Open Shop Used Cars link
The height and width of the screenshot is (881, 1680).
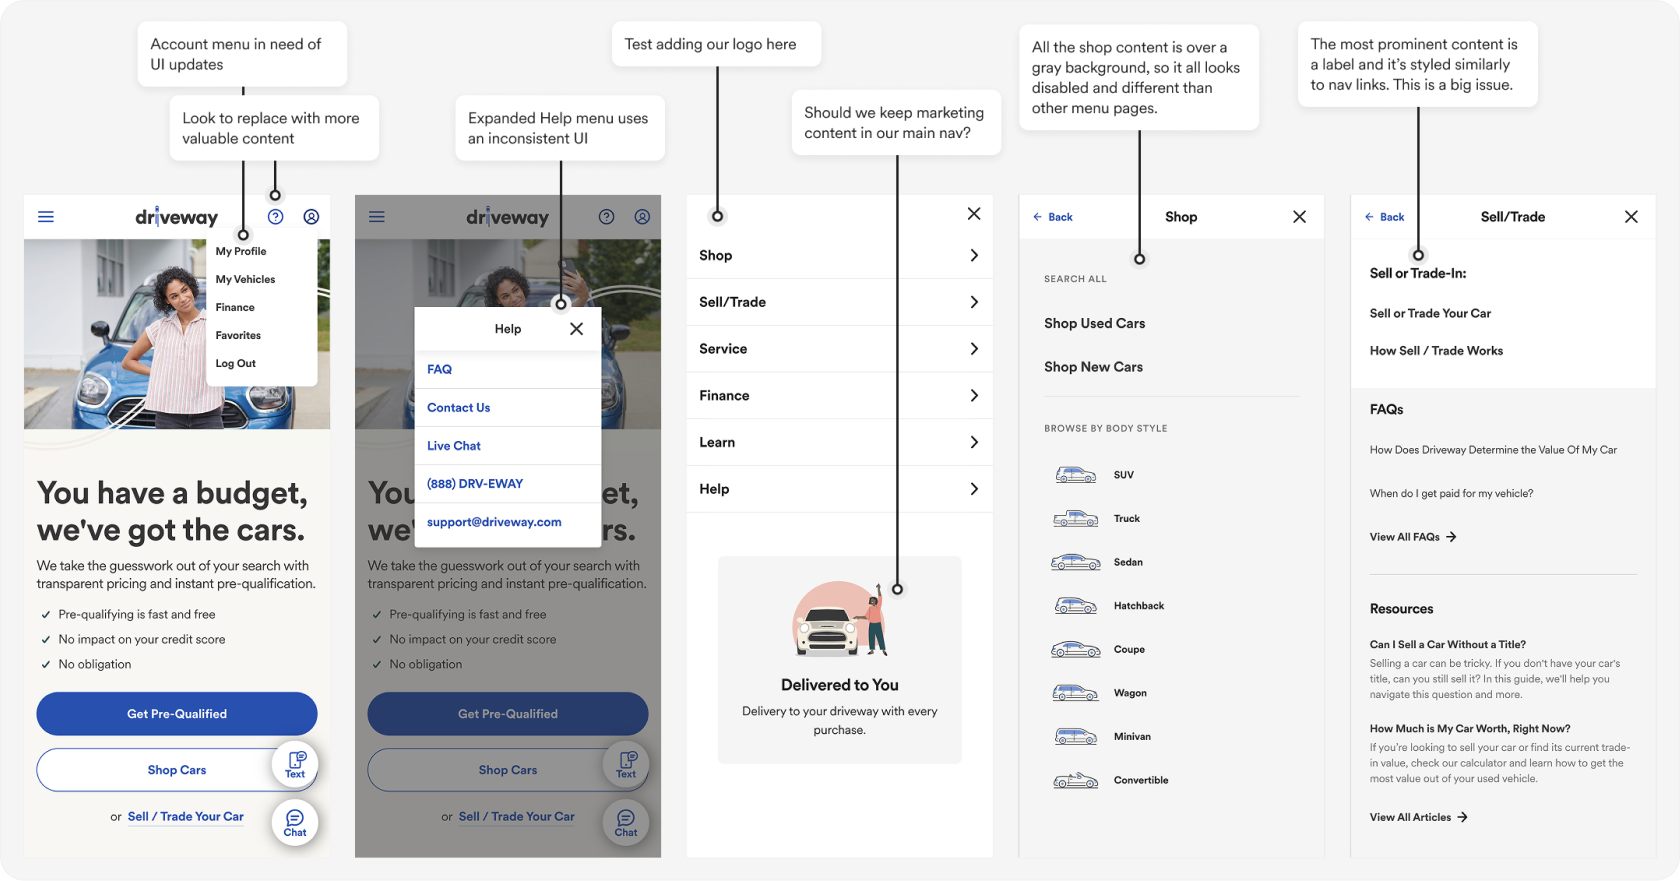click(1094, 323)
